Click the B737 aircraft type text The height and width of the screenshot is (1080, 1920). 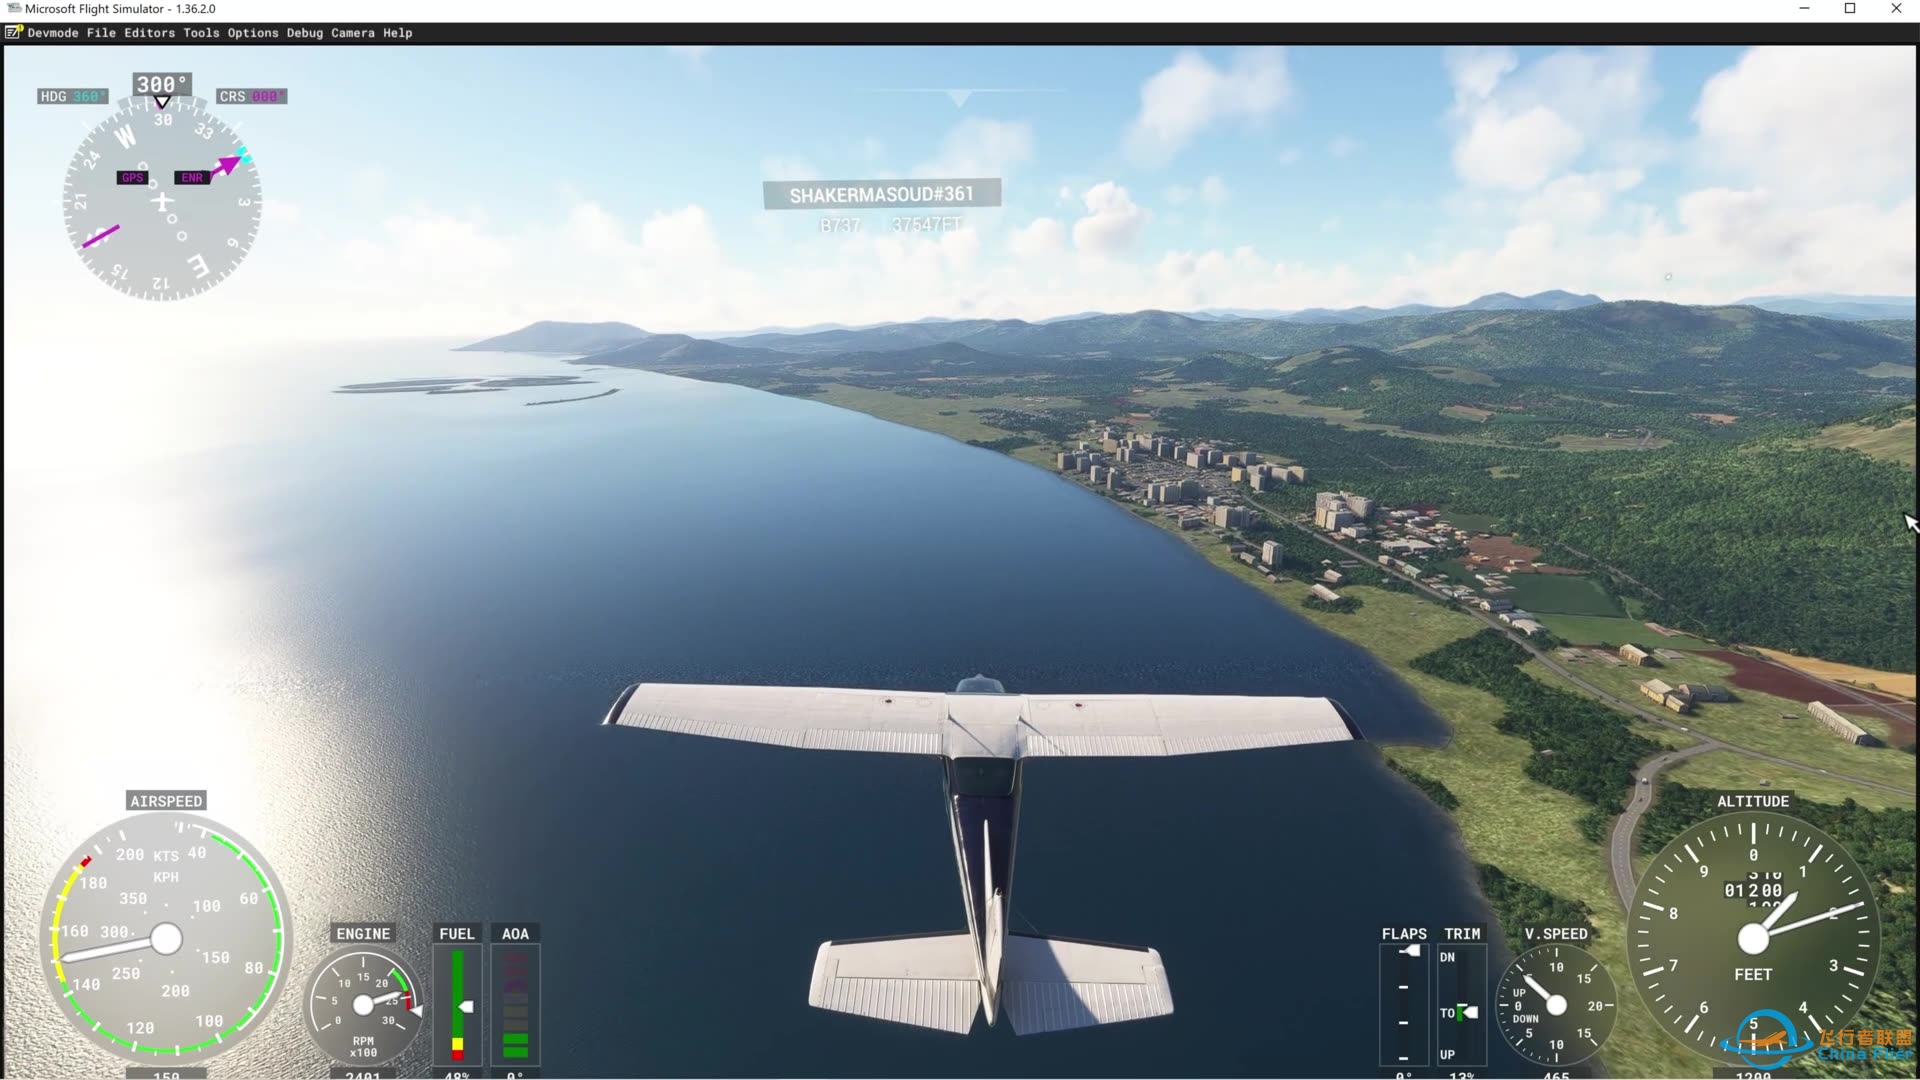[840, 225]
